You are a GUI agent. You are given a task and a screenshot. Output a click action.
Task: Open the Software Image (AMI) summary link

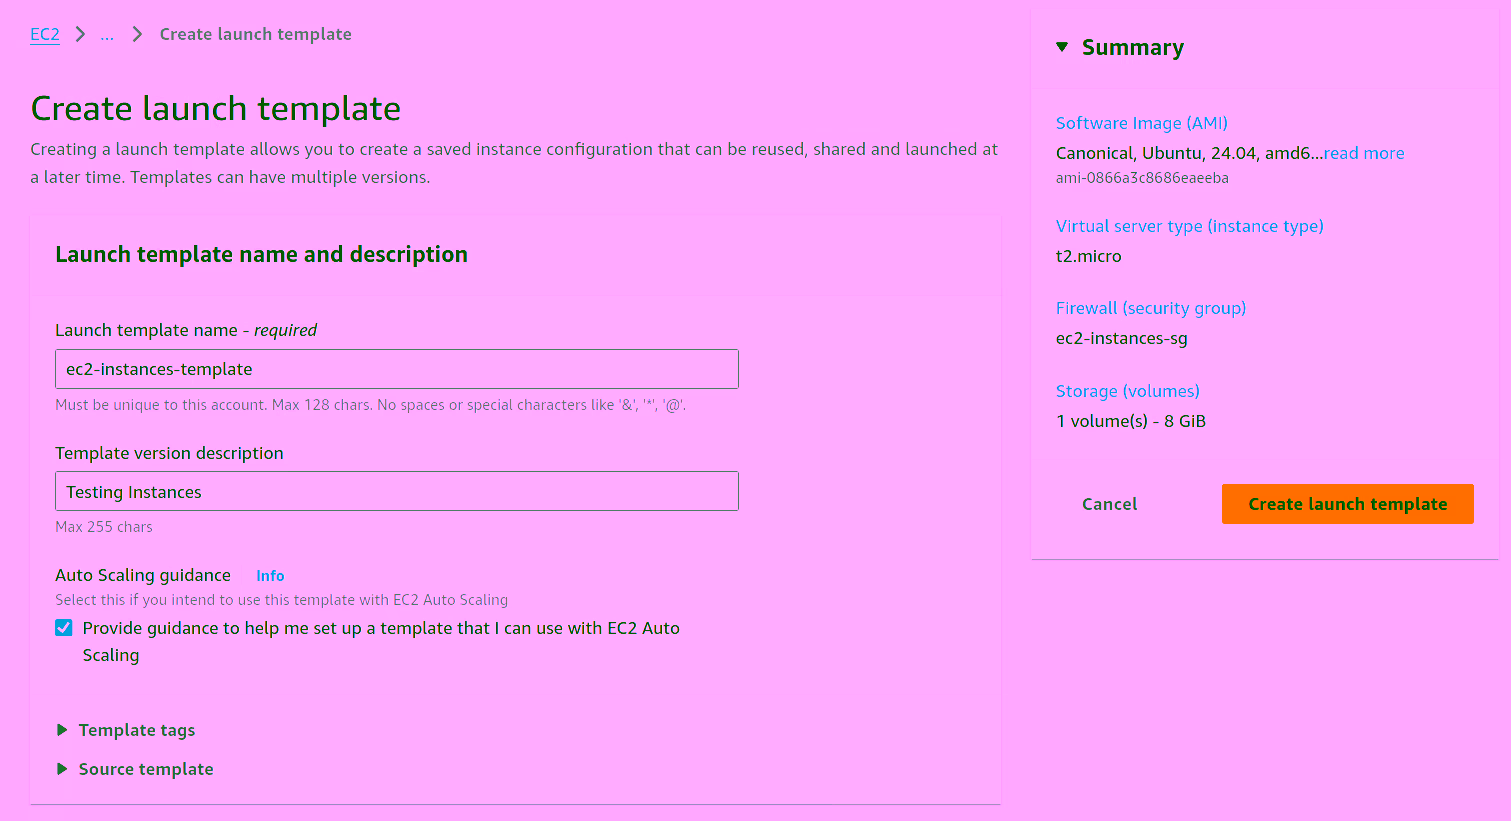tap(1141, 123)
